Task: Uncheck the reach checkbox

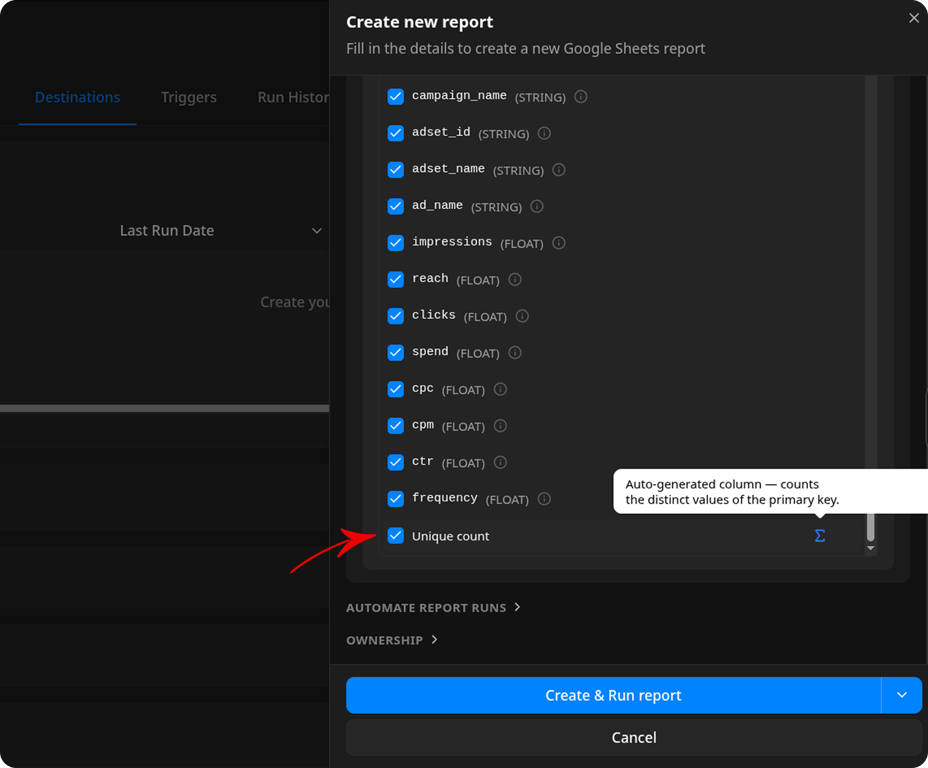Action: coord(395,279)
